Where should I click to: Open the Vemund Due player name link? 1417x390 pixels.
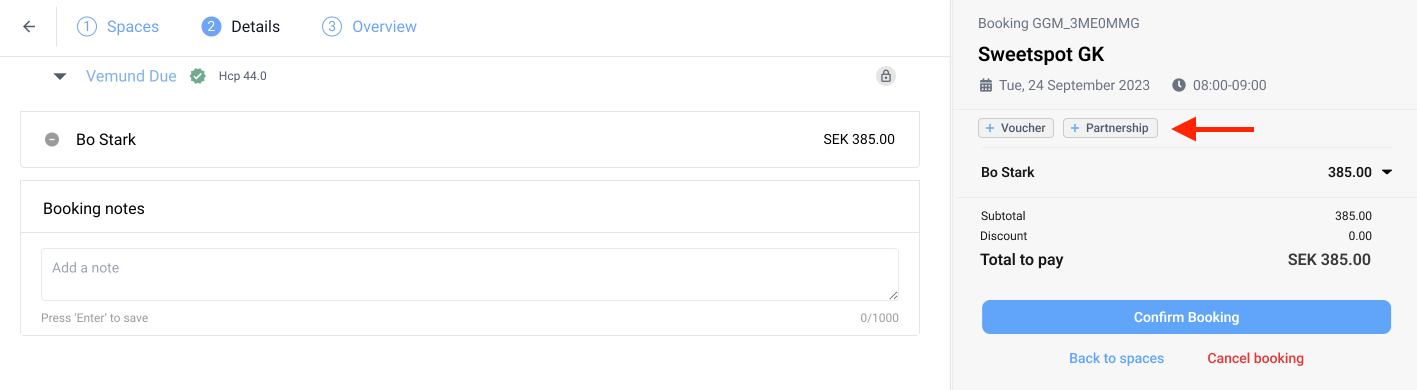click(x=131, y=76)
